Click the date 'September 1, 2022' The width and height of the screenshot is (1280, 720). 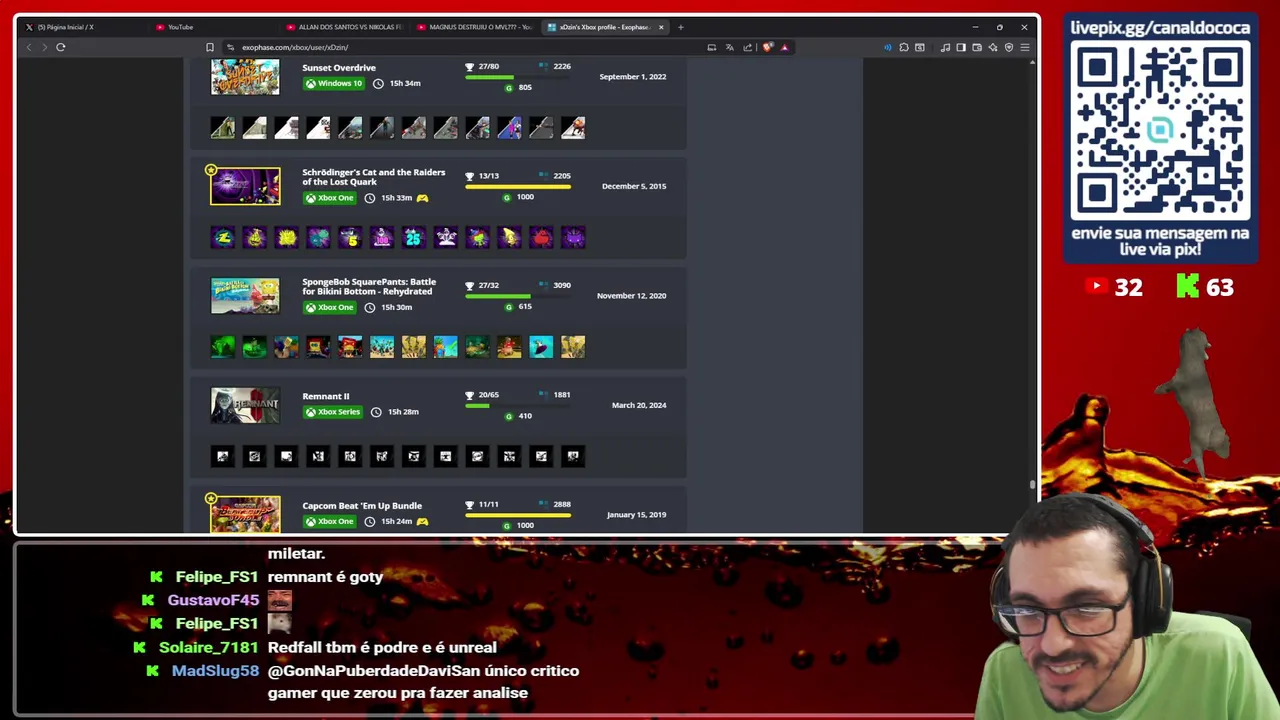[633, 77]
